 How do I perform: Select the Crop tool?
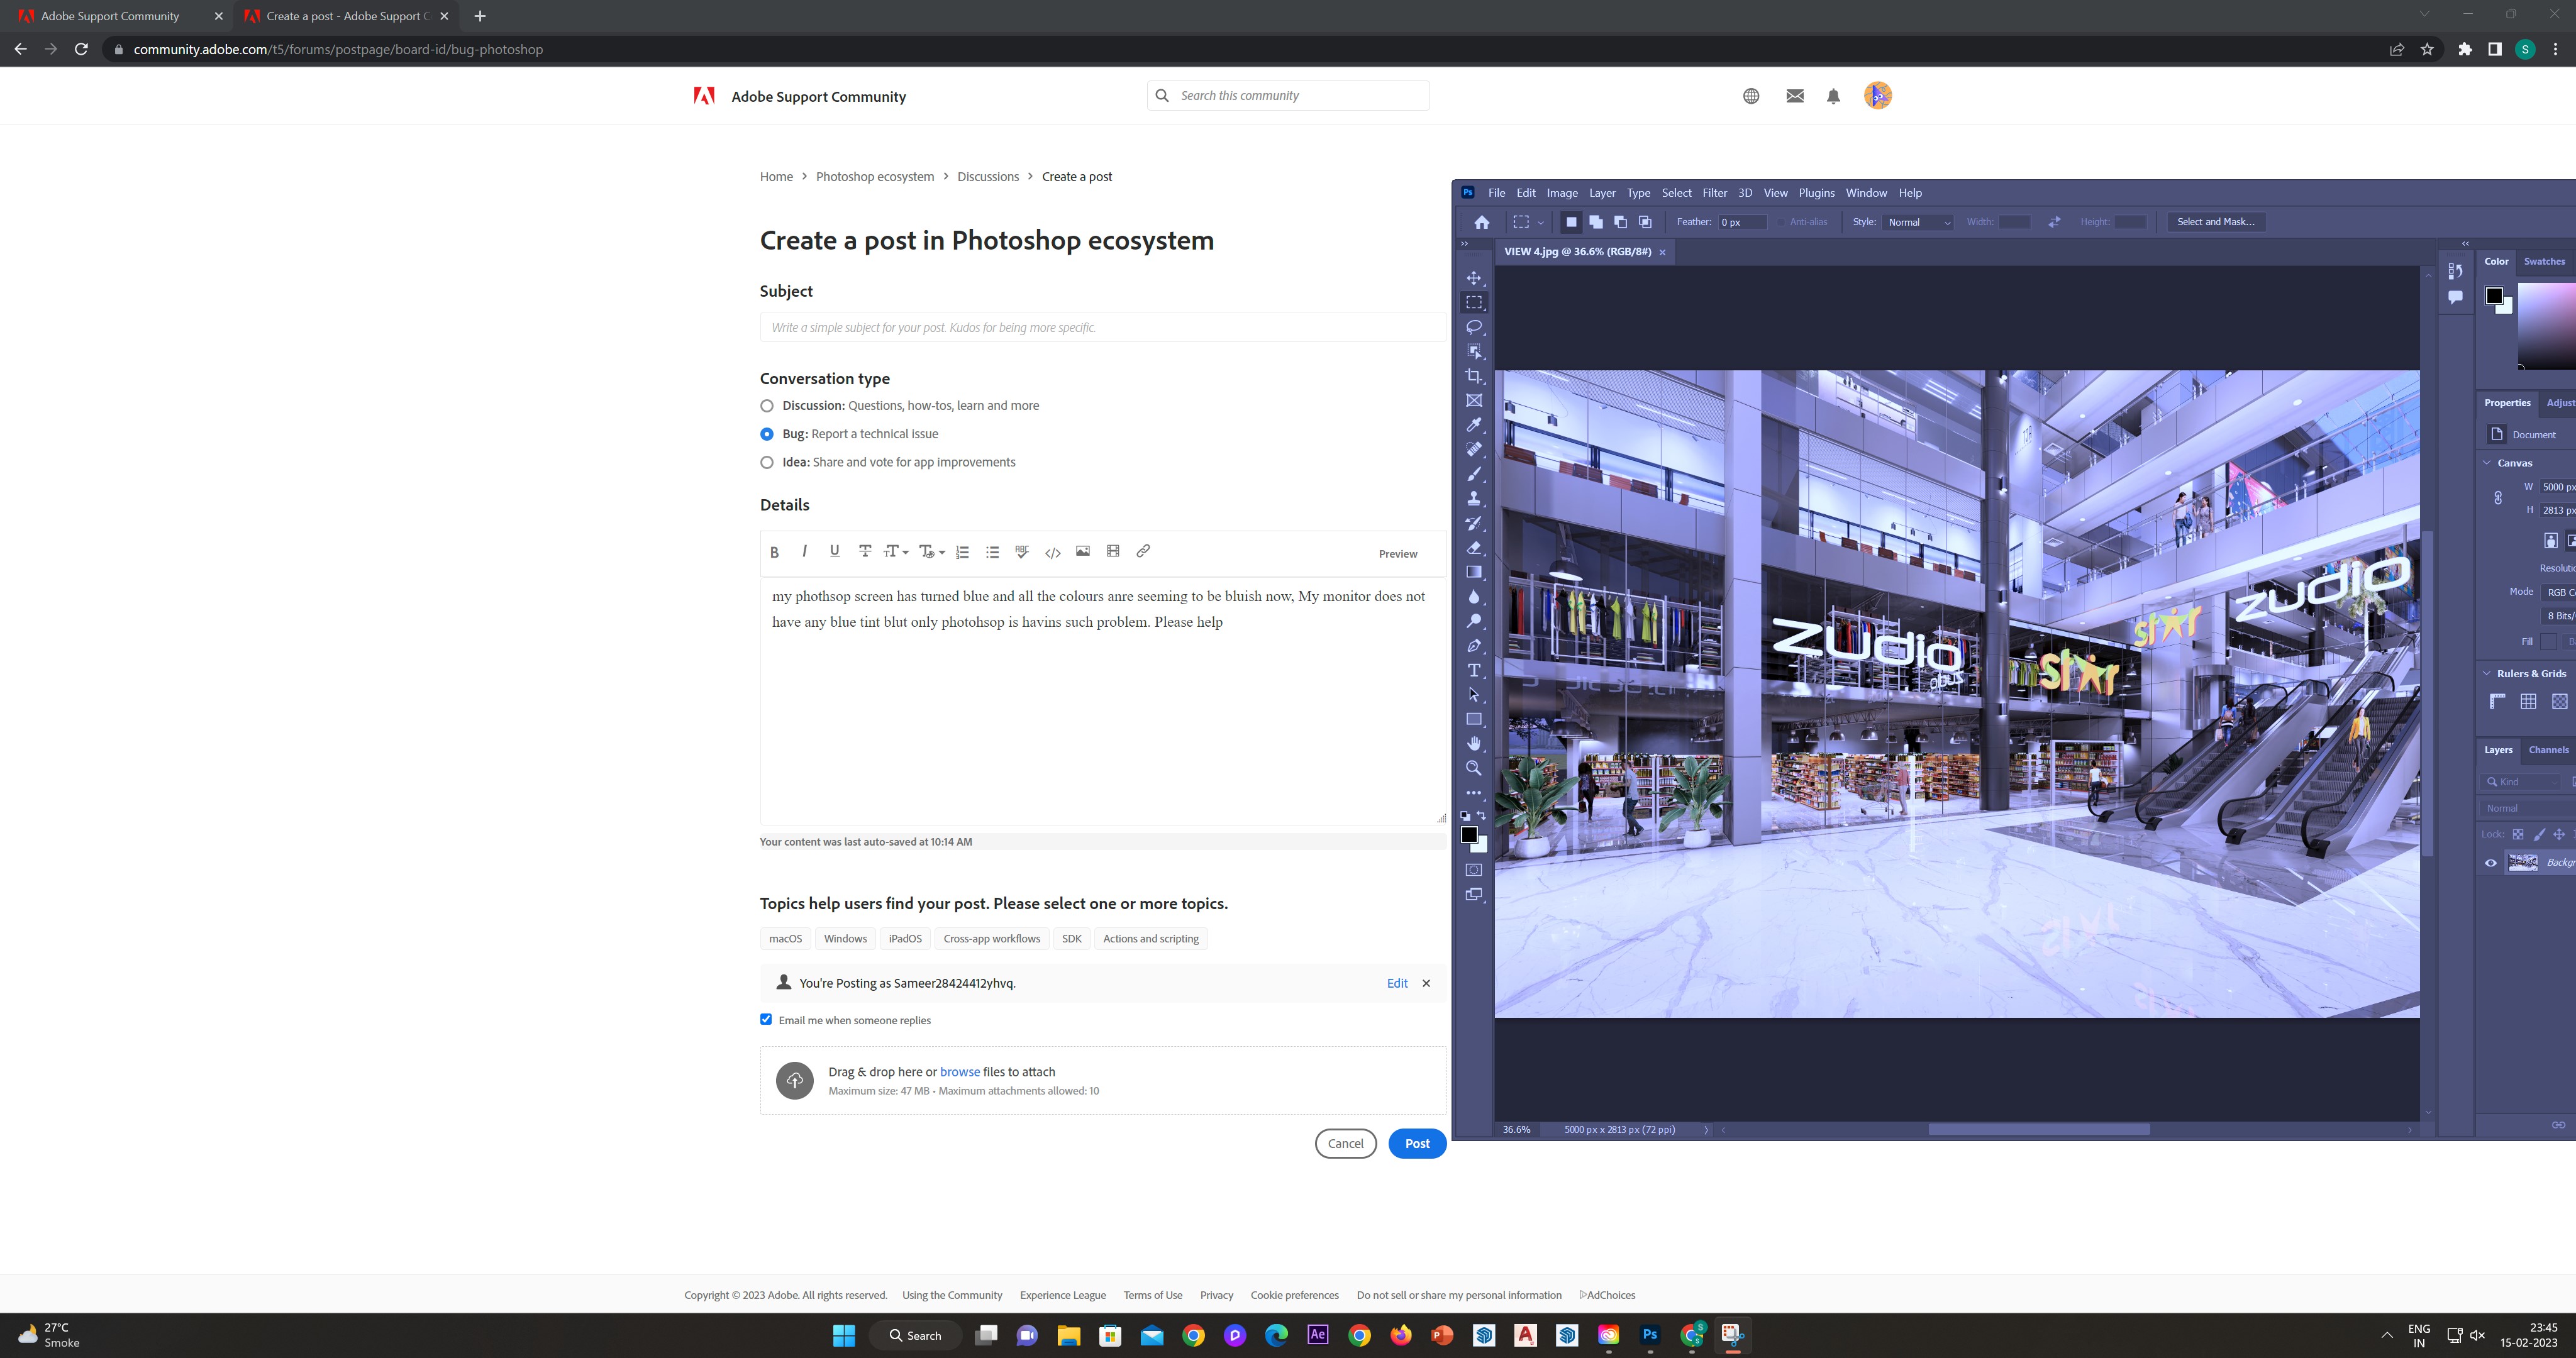click(1474, 376)
